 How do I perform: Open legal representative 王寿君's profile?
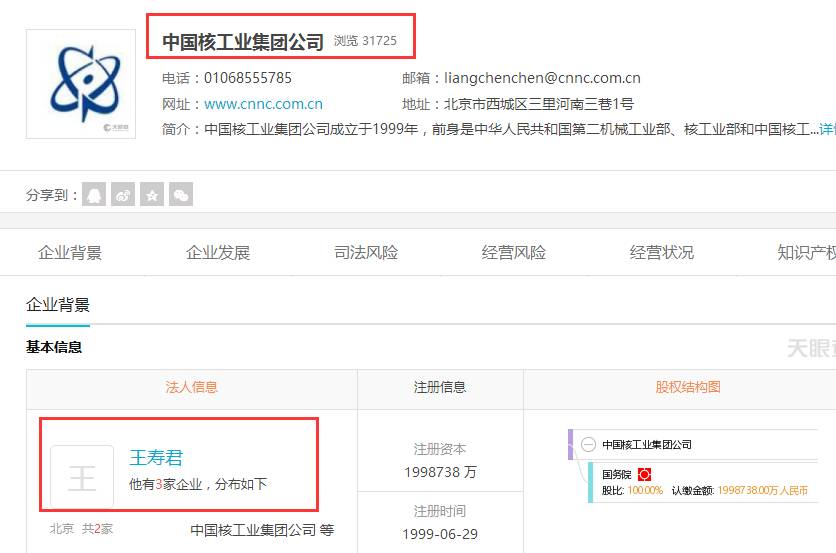156,458
